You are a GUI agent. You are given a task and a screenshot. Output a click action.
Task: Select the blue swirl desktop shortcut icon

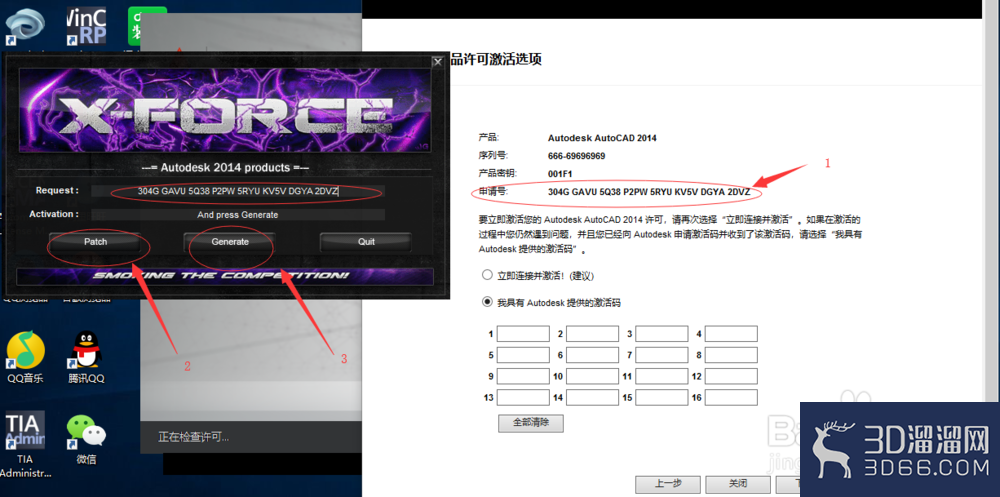[x=26, y=26]
